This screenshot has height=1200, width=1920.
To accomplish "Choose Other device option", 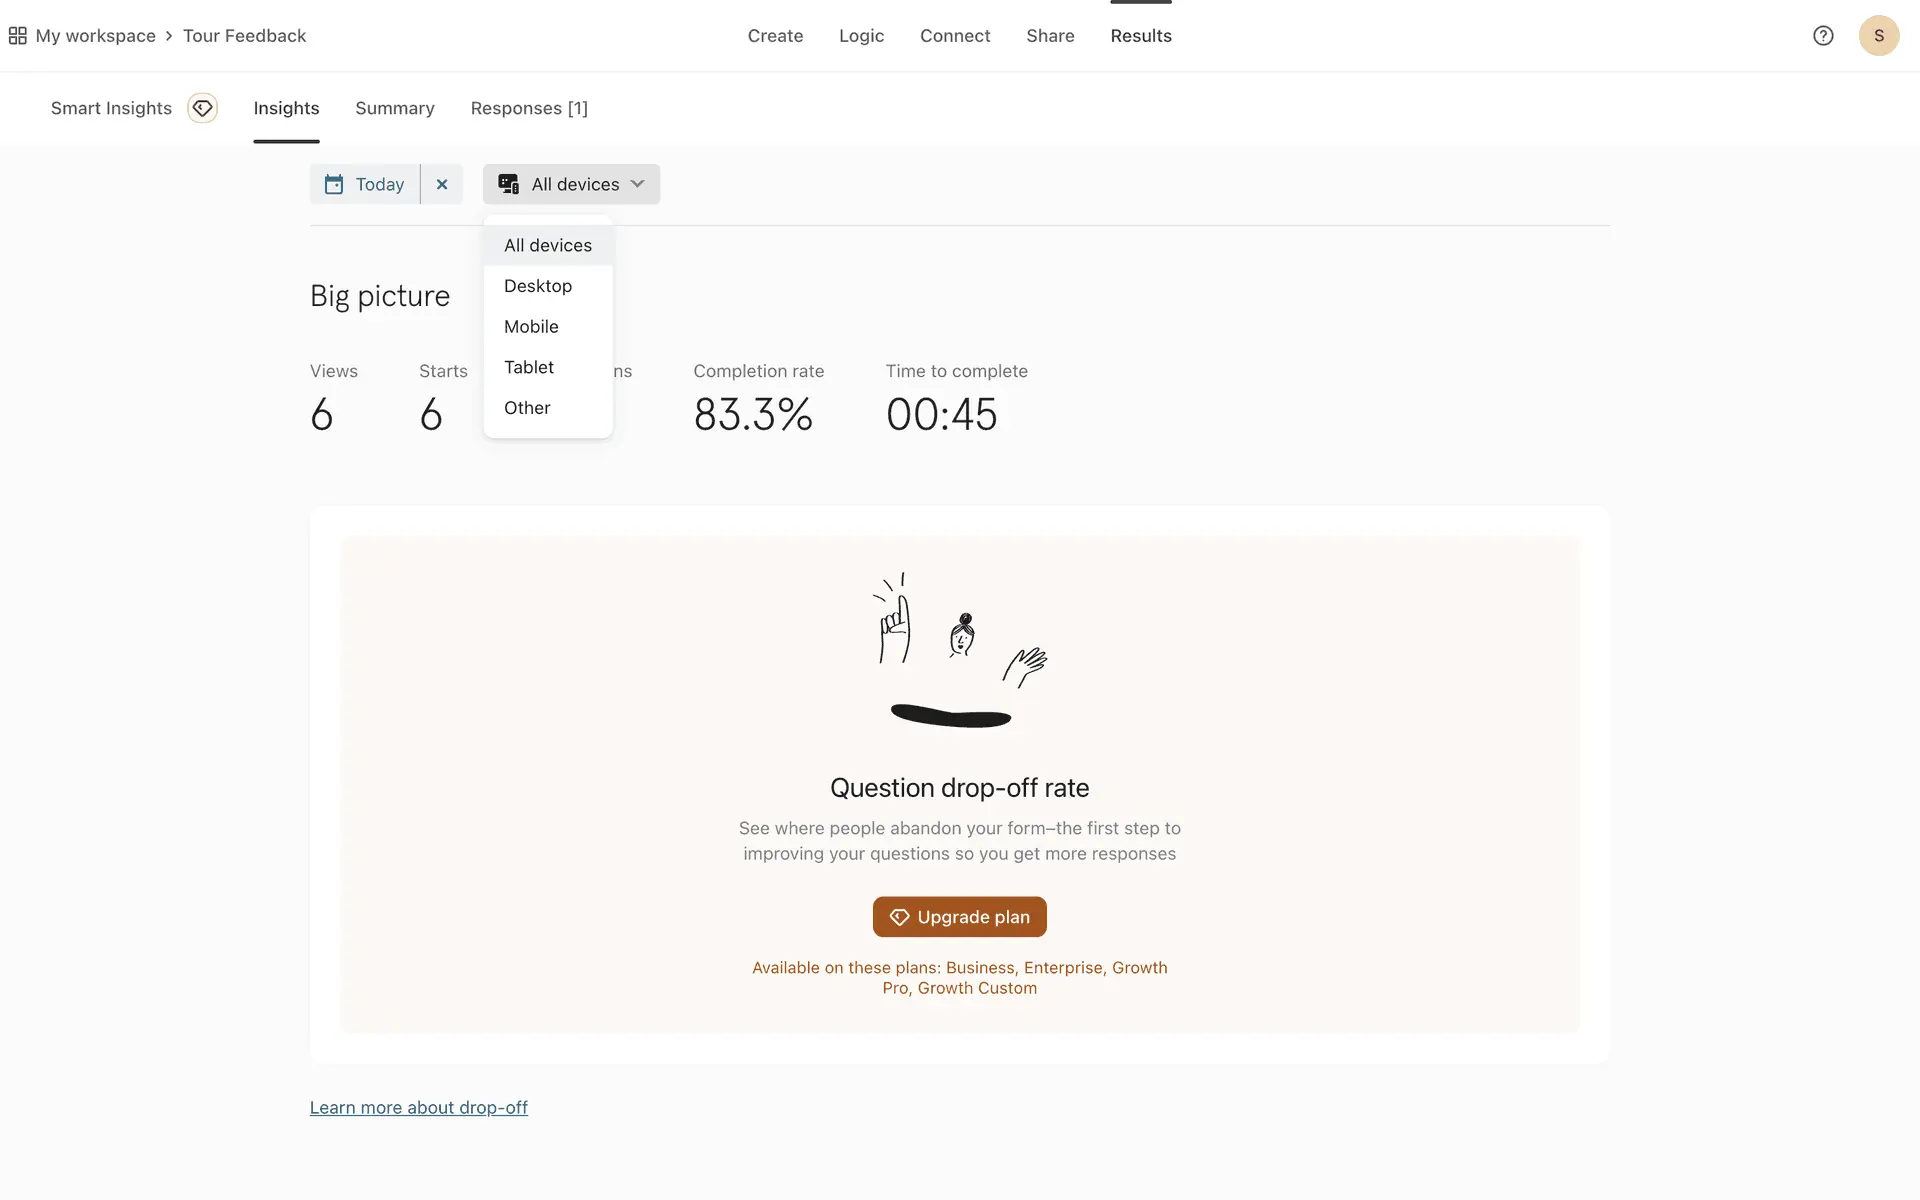I will pyautogui.click(x=527, y=408).
